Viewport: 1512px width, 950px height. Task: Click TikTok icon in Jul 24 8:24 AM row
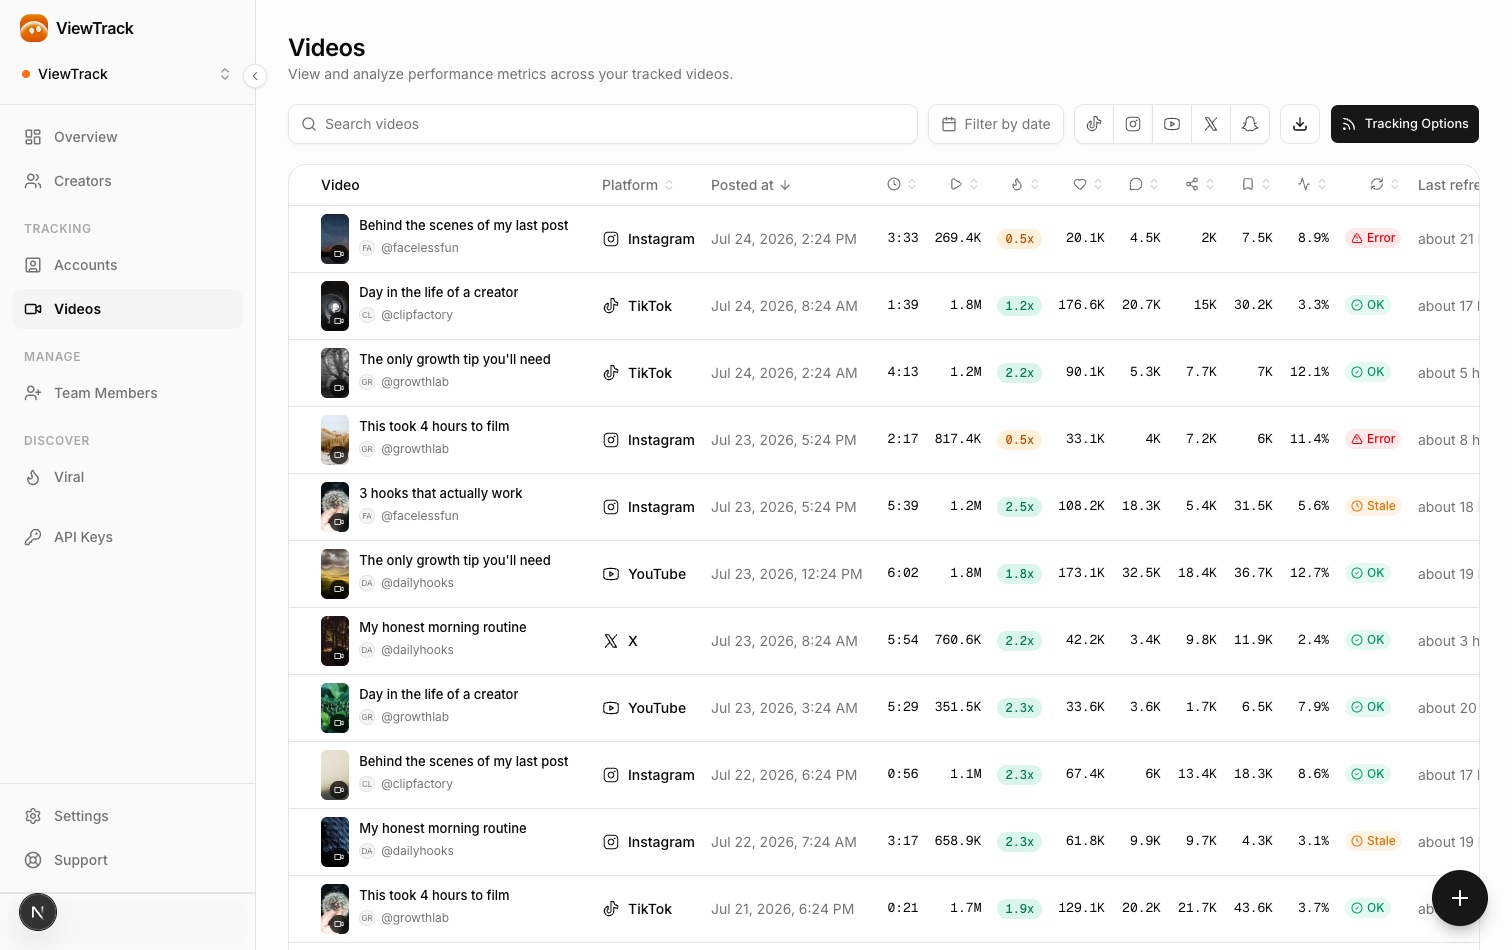click(611, 306)
